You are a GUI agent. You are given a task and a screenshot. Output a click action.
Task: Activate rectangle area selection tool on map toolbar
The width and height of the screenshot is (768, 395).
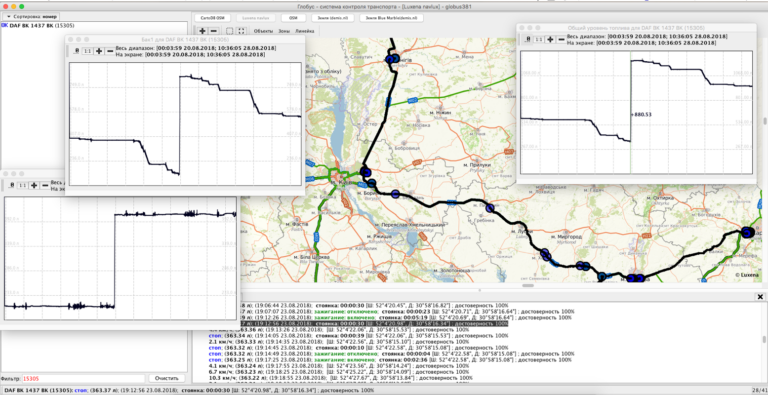point(230,31)
